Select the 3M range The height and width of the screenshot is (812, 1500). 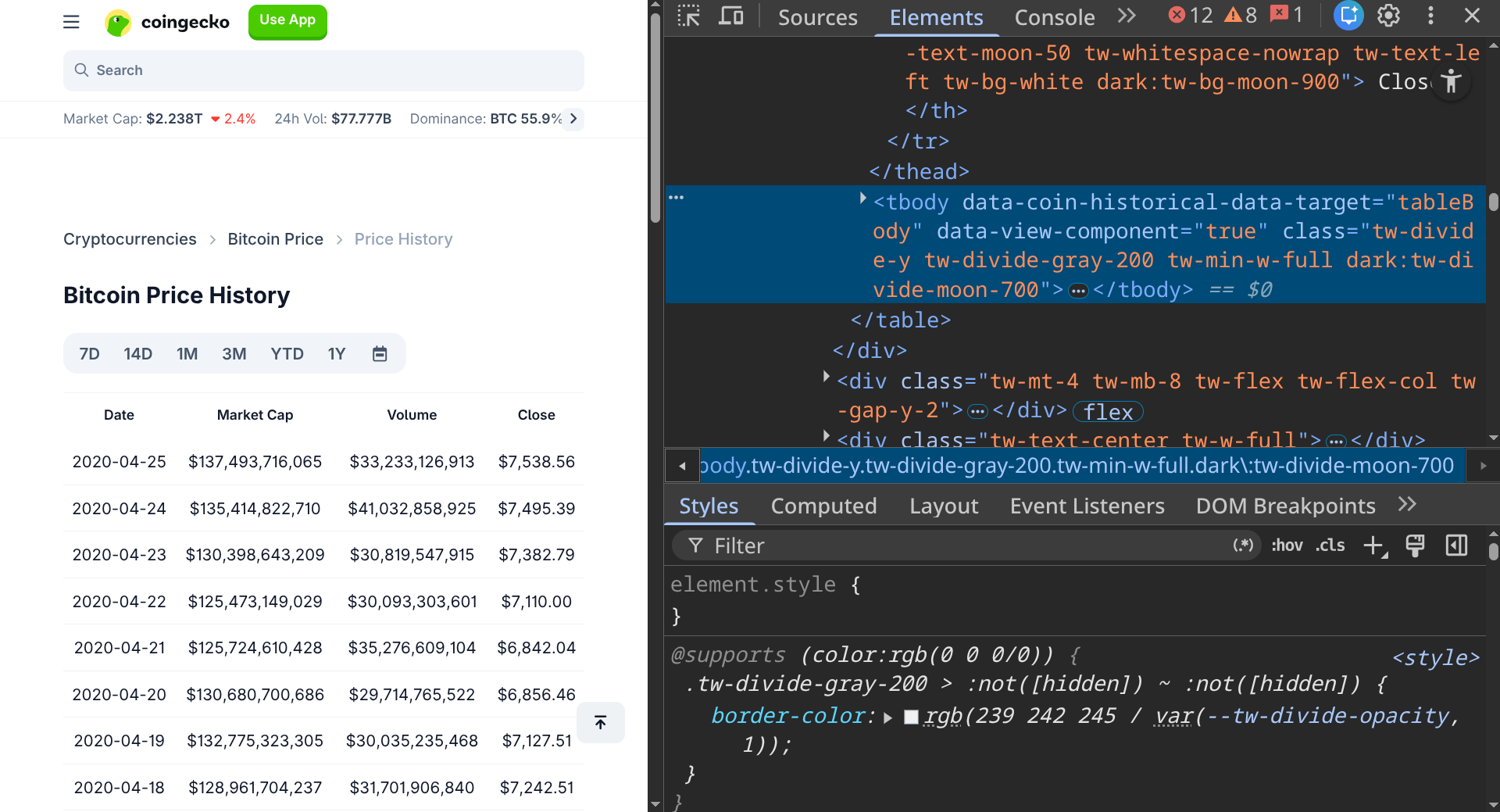coord(234,354)
